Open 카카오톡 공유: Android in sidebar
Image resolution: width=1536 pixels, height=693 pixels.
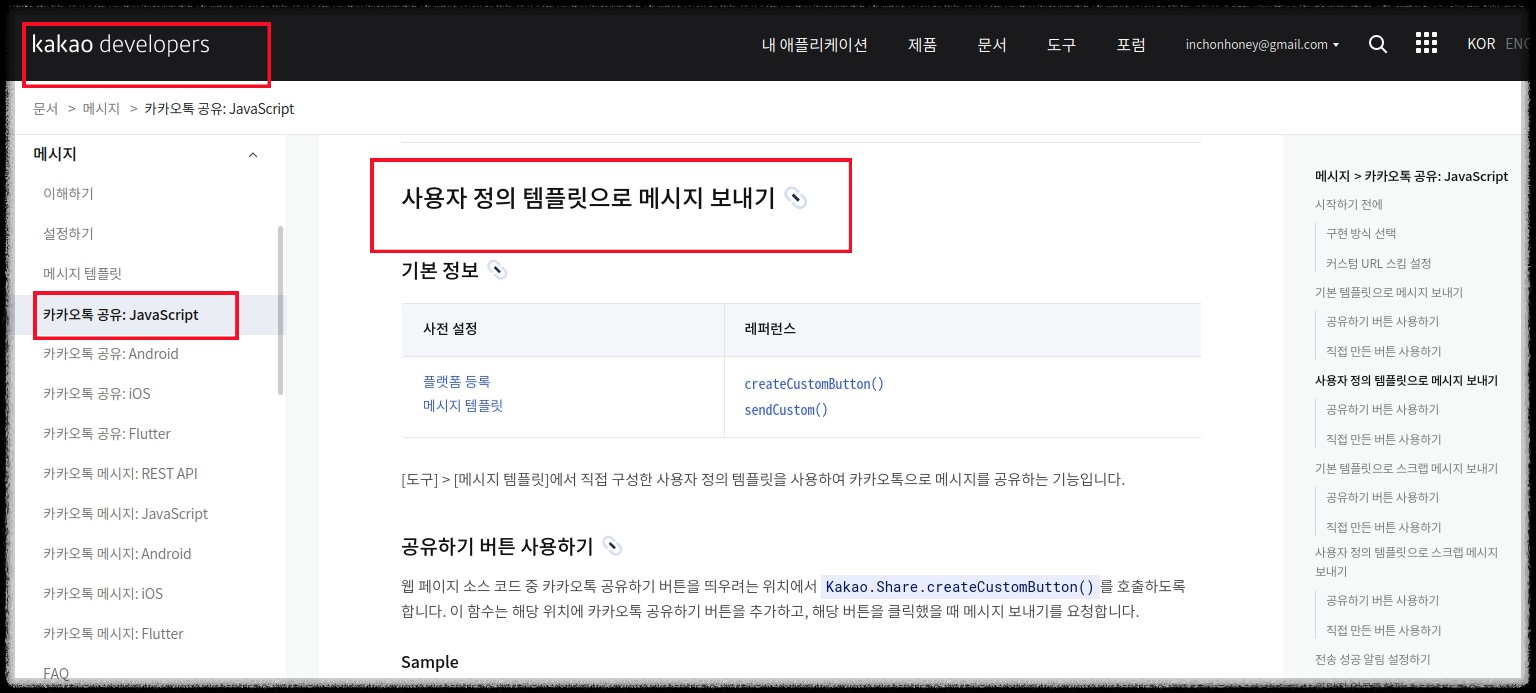click(111, 354)
